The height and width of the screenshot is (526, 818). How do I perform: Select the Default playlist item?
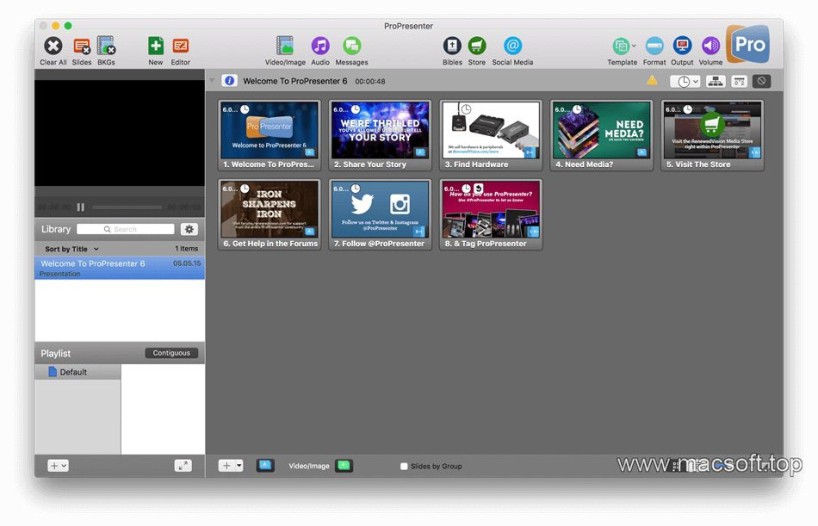pos(72,372)
